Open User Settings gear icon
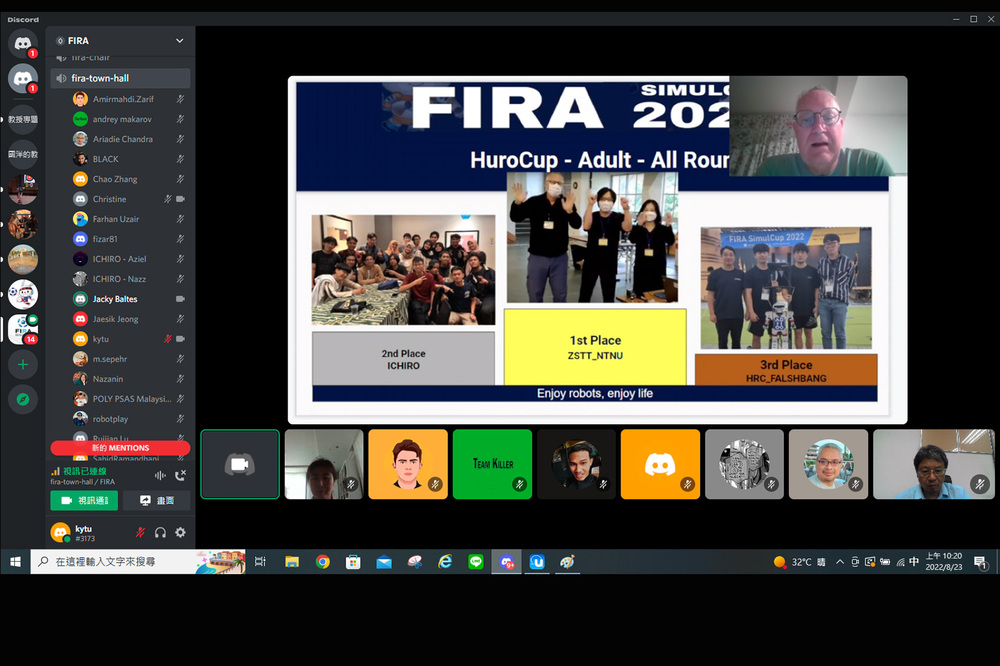1000x666 pixels. [180, 532]
